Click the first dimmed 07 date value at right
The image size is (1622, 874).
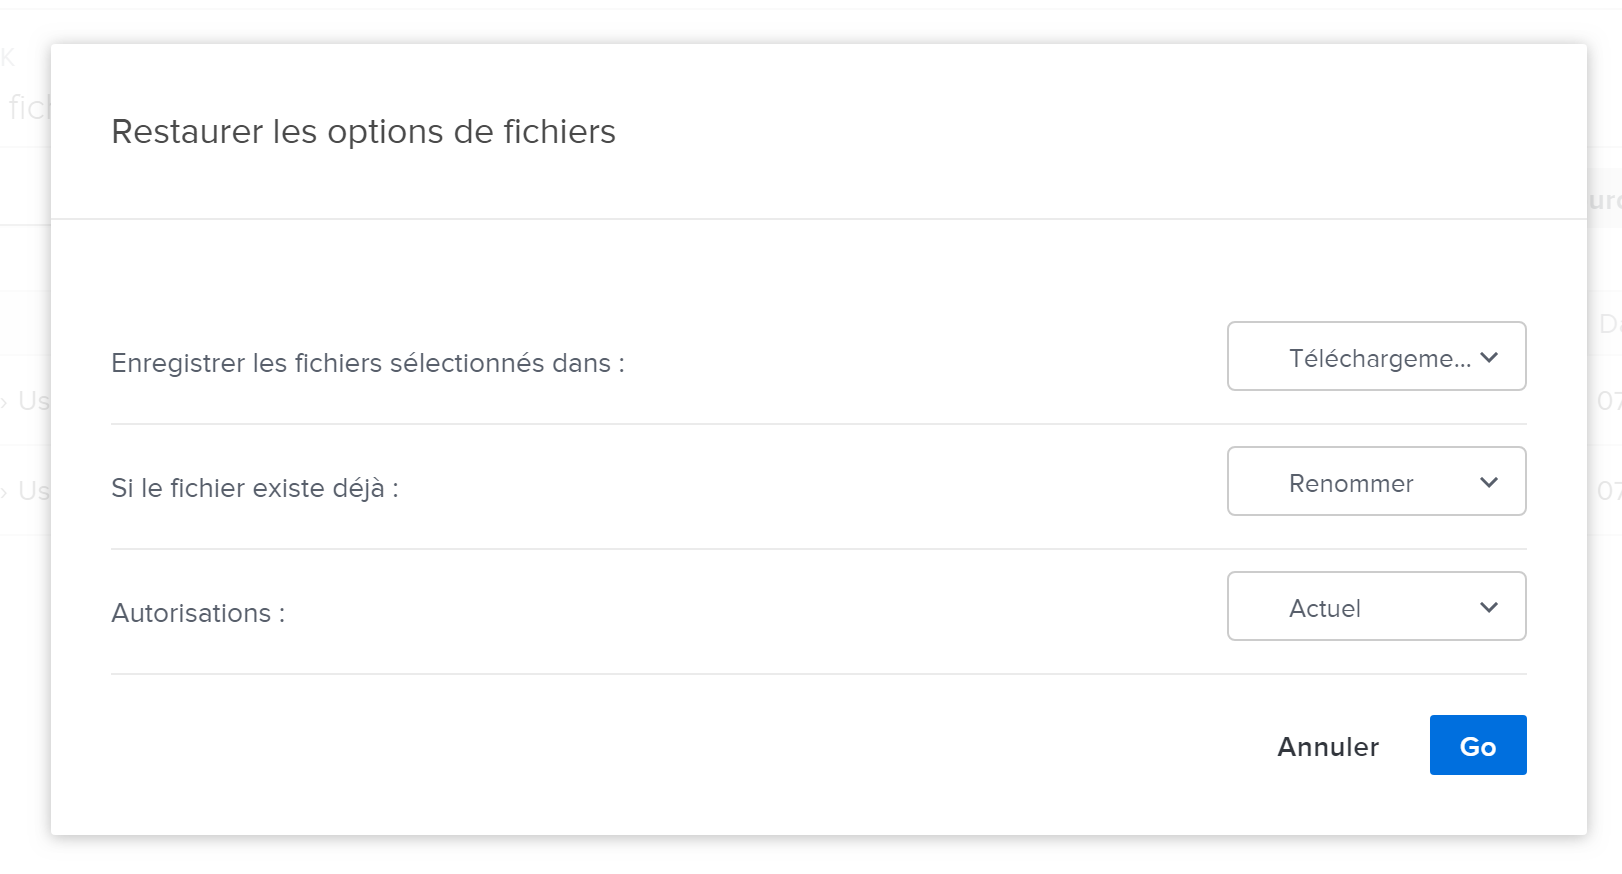1608,401
